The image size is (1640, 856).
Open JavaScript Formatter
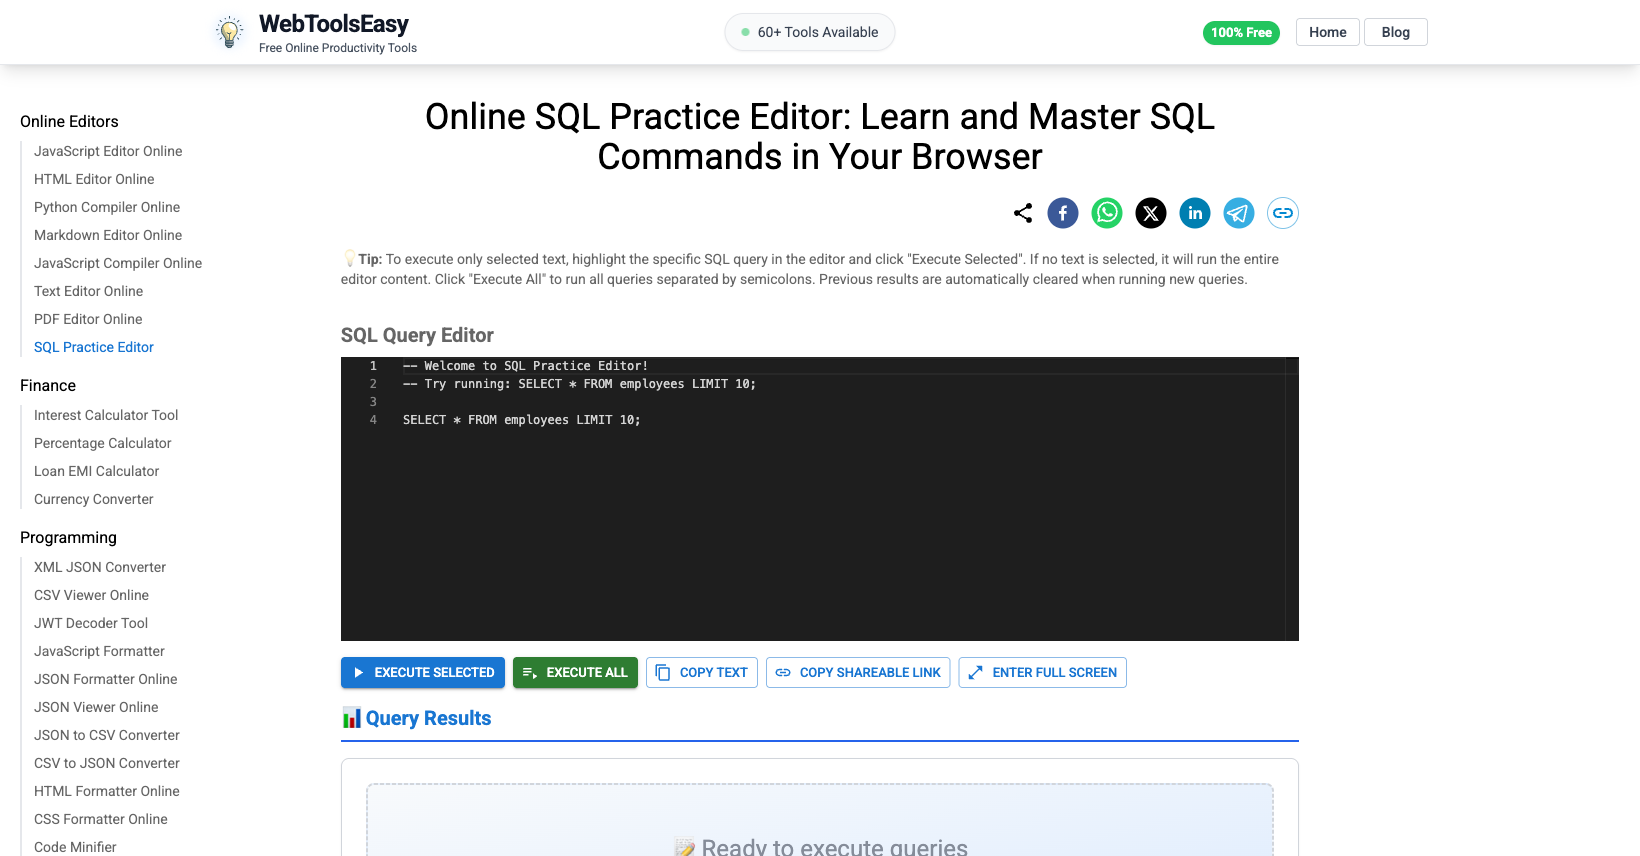pos(99,651)
